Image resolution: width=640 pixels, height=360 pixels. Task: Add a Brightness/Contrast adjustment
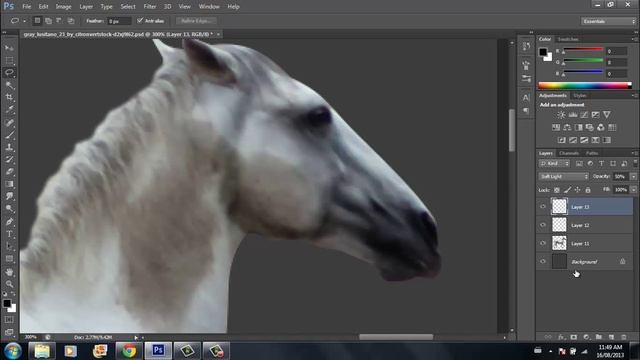tap(562, 115)
